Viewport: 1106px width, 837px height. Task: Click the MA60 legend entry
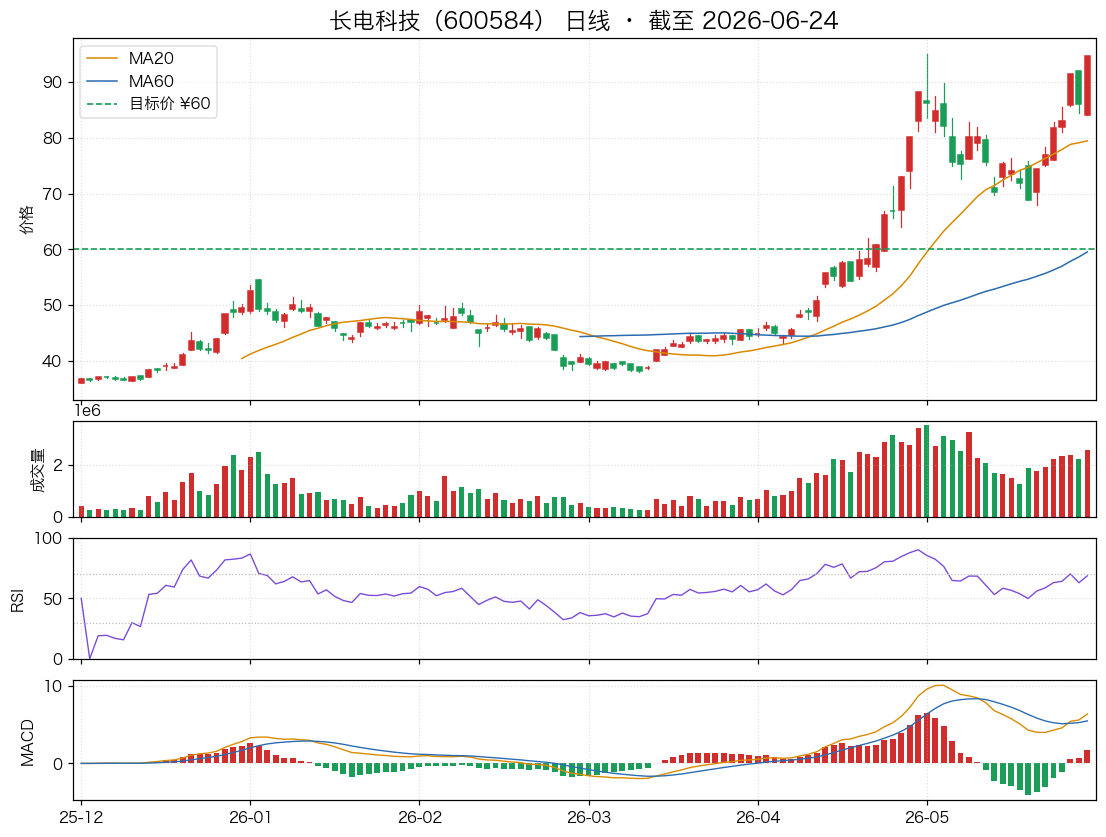151,81
